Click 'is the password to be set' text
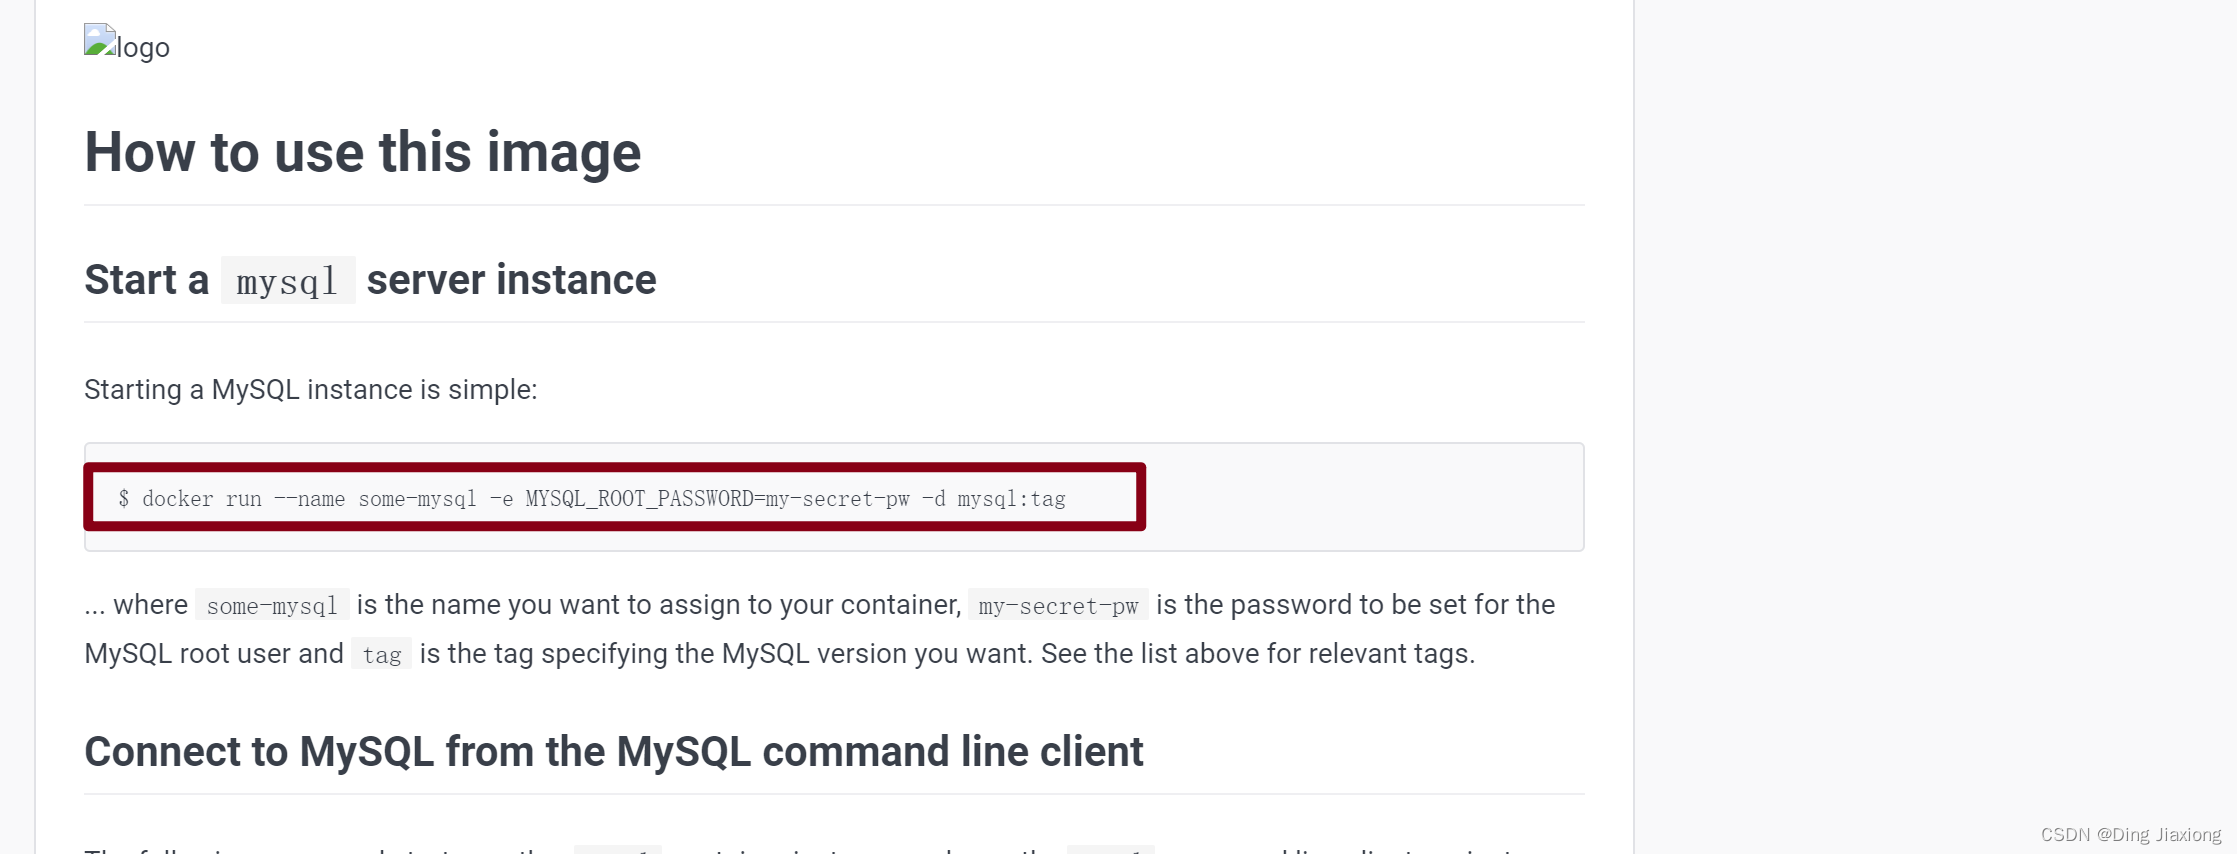2237x854 pixels. click(x=1306, y=605)
